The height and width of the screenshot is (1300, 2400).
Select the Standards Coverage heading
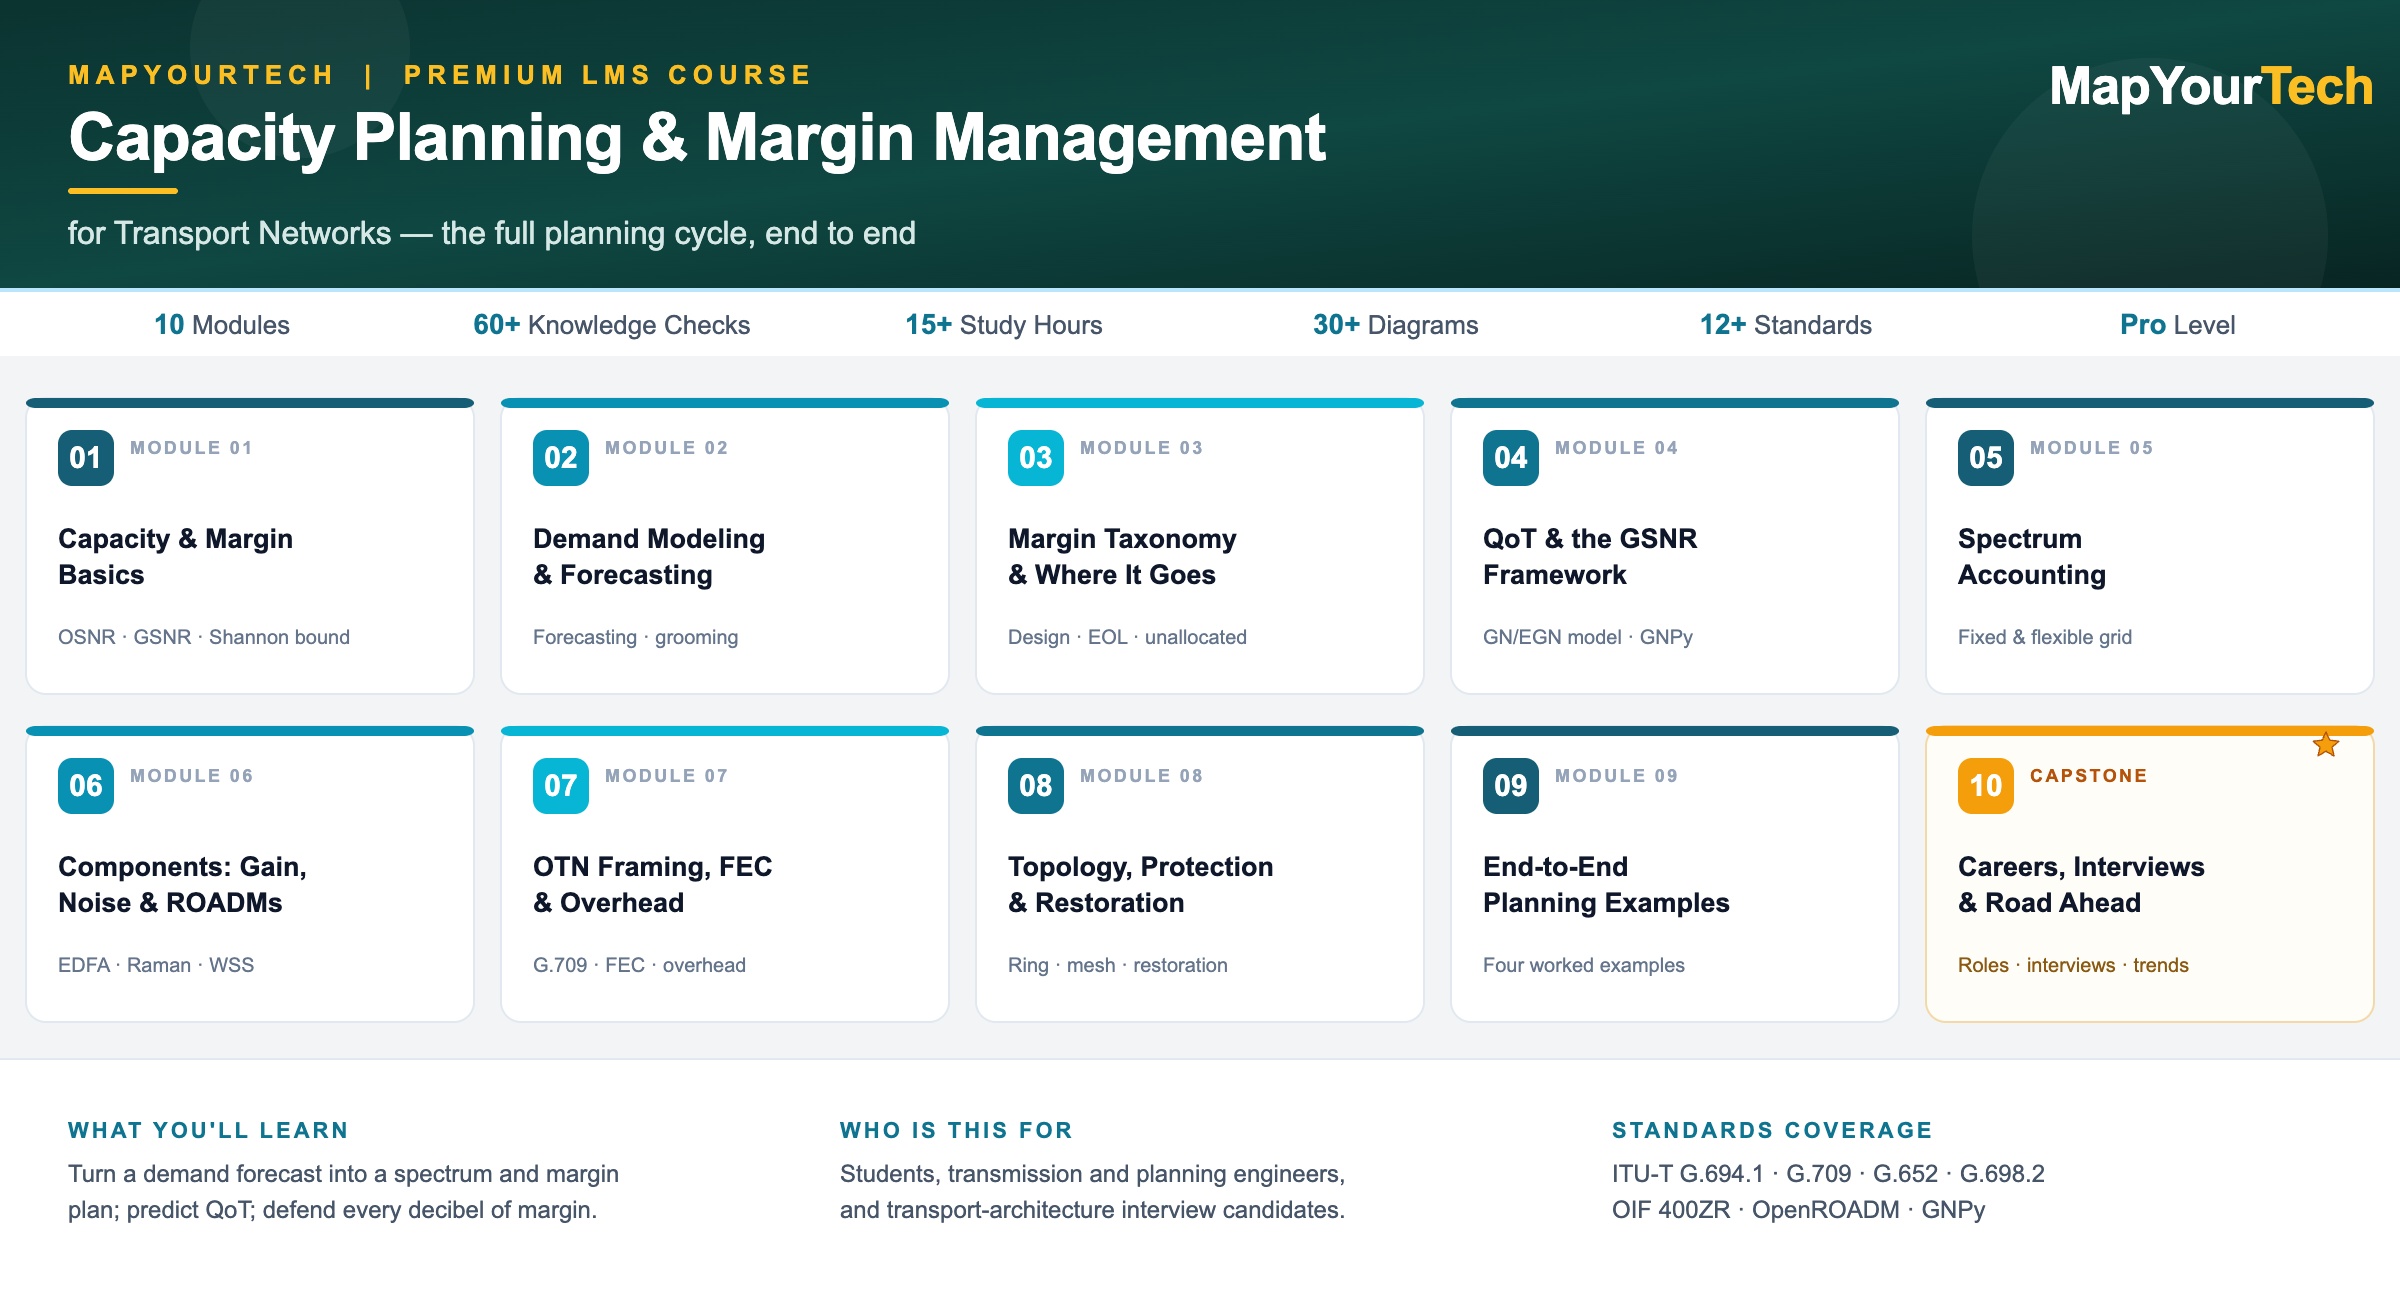pos(1772,1130)
